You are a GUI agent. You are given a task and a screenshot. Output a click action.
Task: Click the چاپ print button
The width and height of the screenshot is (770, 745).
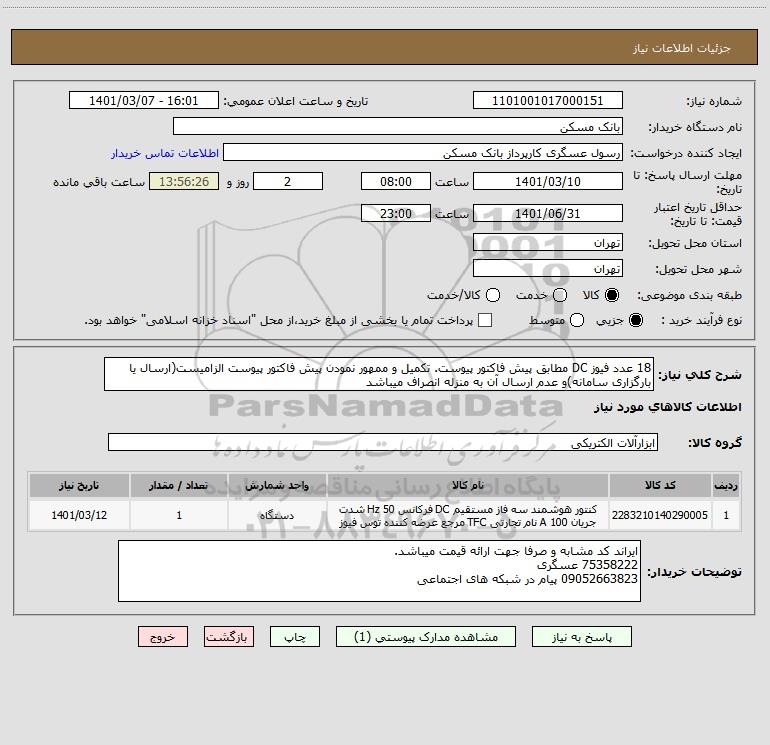295,637
